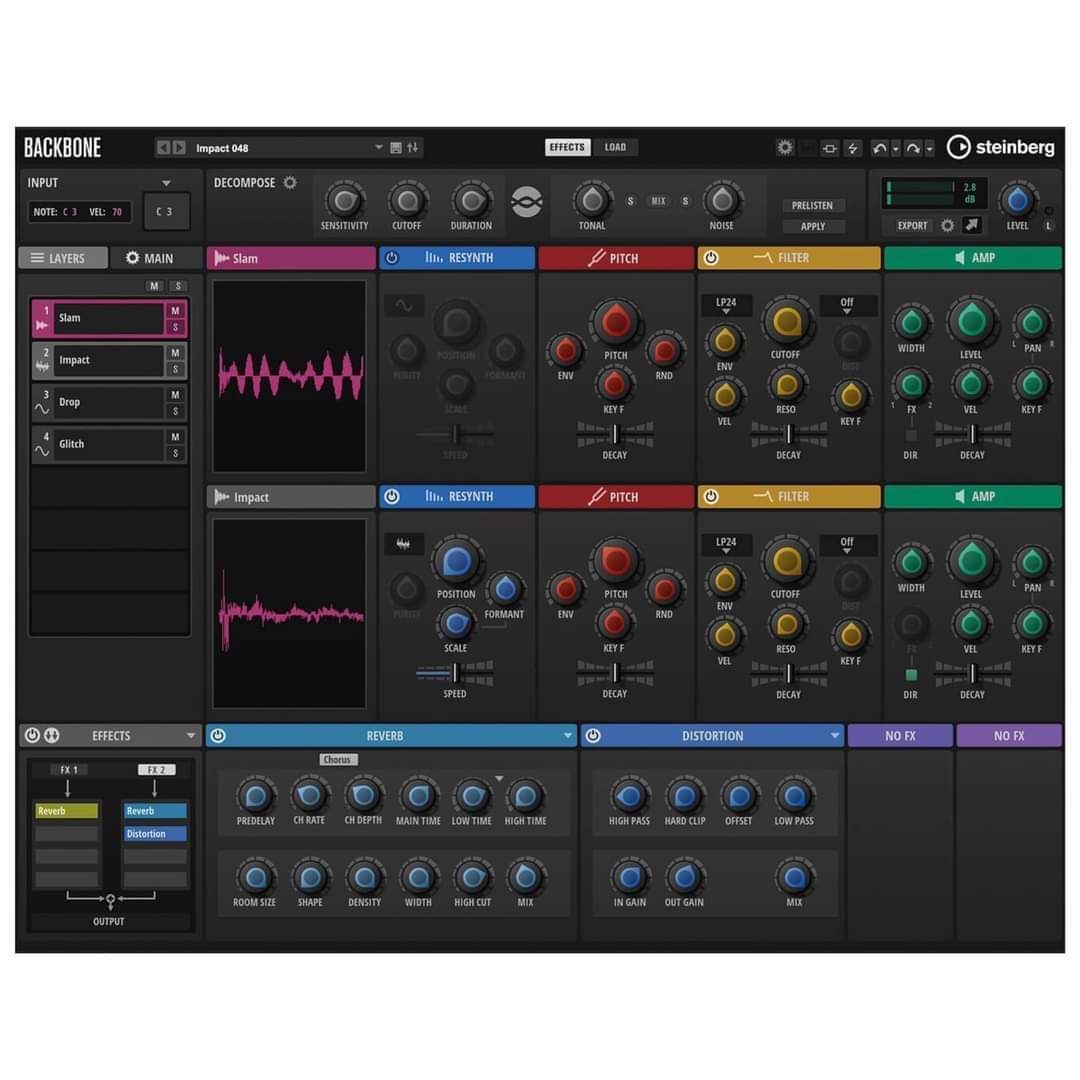Toggle Slam Filter power button

tap(711, 258)
